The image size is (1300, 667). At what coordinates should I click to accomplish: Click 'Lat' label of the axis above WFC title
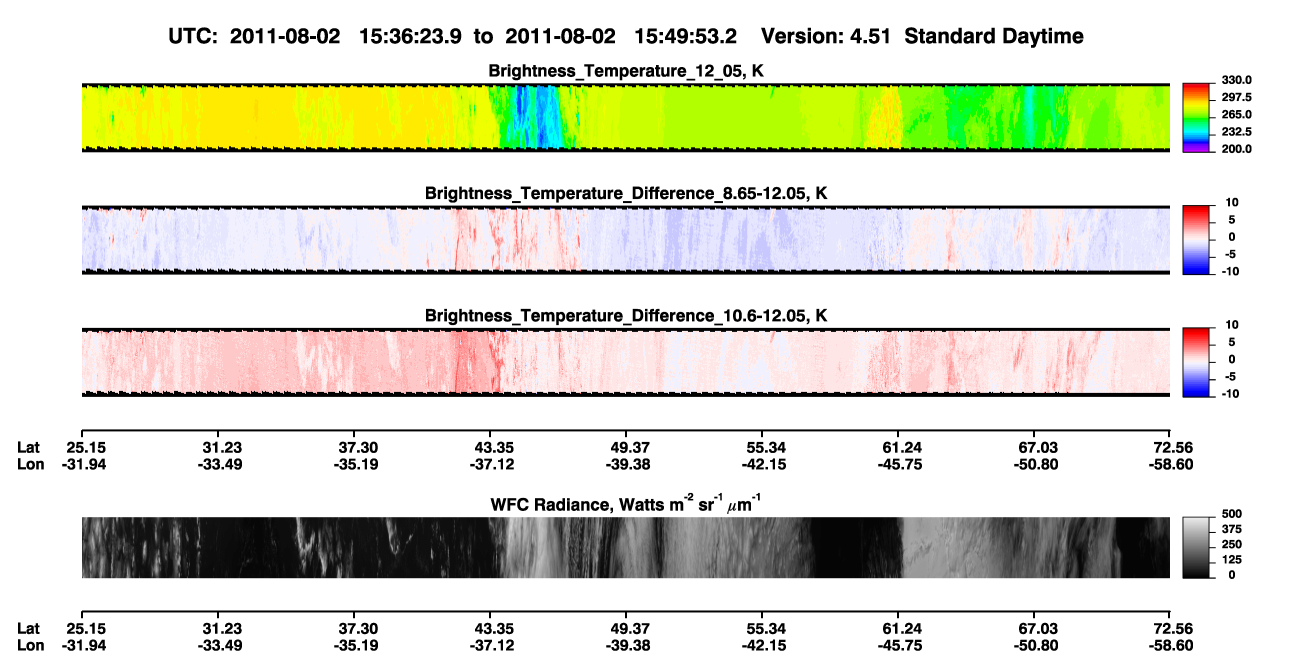tap(29, 447)
